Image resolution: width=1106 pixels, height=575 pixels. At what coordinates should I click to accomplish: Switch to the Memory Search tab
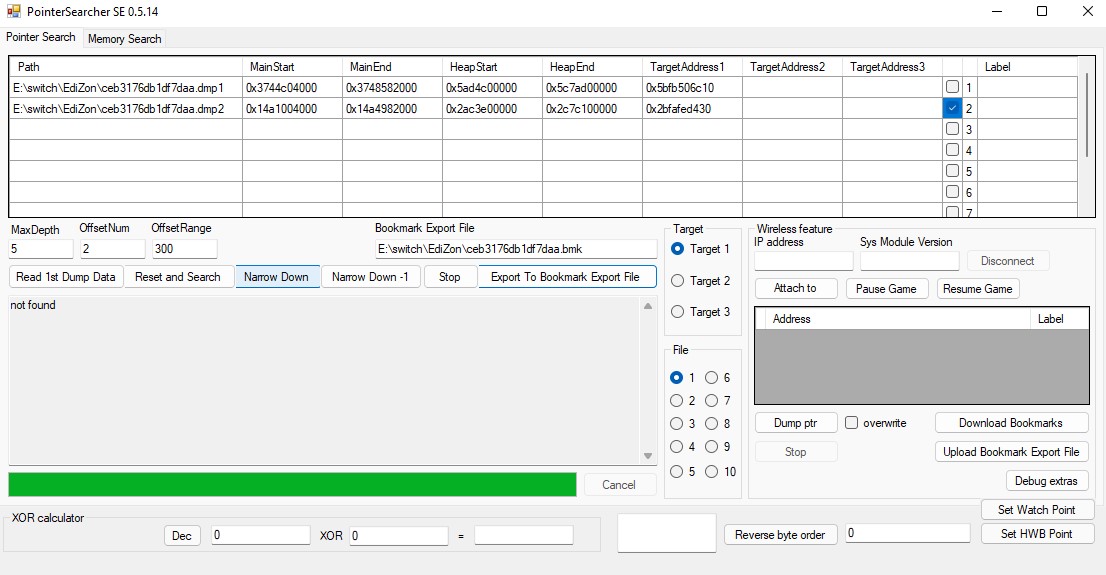coord(125,39)
